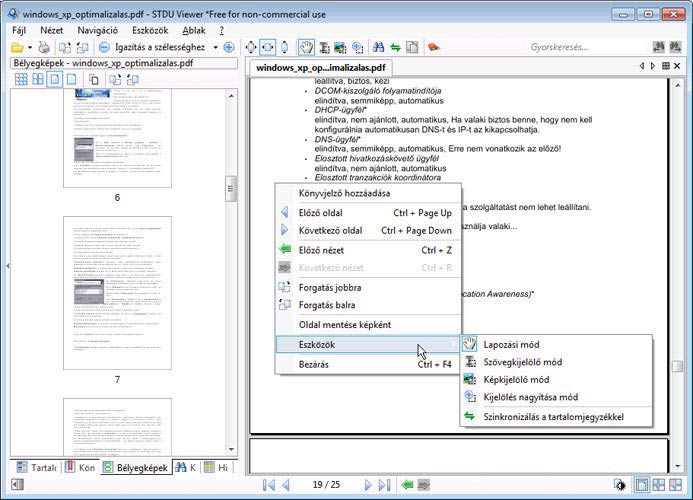
Task: Select the page 7 thumbnail
Action: 118,293
